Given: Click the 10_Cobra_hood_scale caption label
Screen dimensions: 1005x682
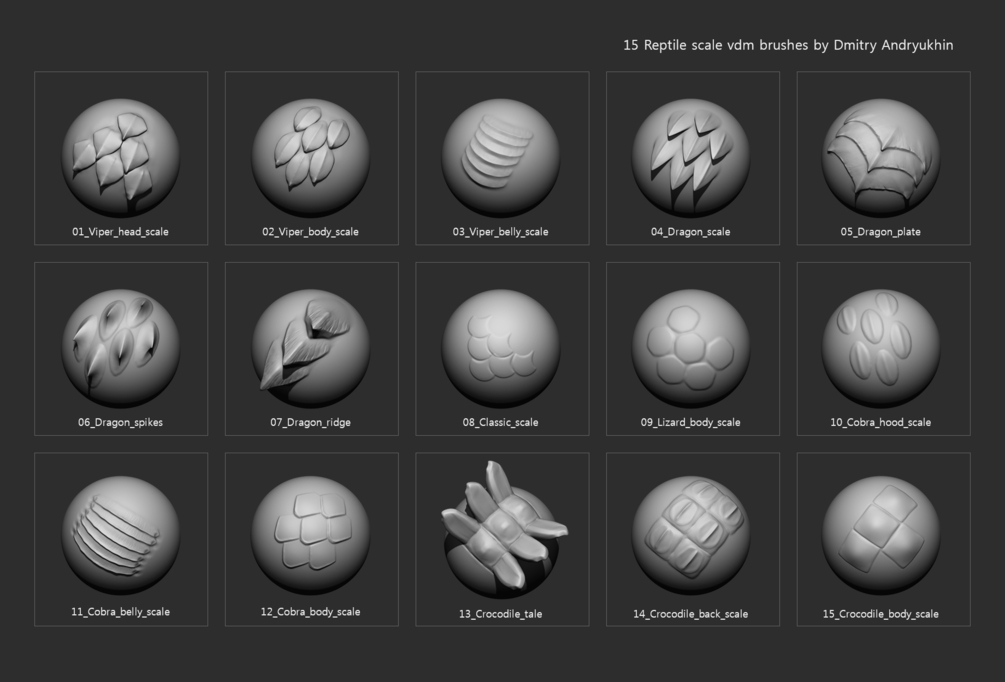Looking at the screenshot, I should (881, 422).
